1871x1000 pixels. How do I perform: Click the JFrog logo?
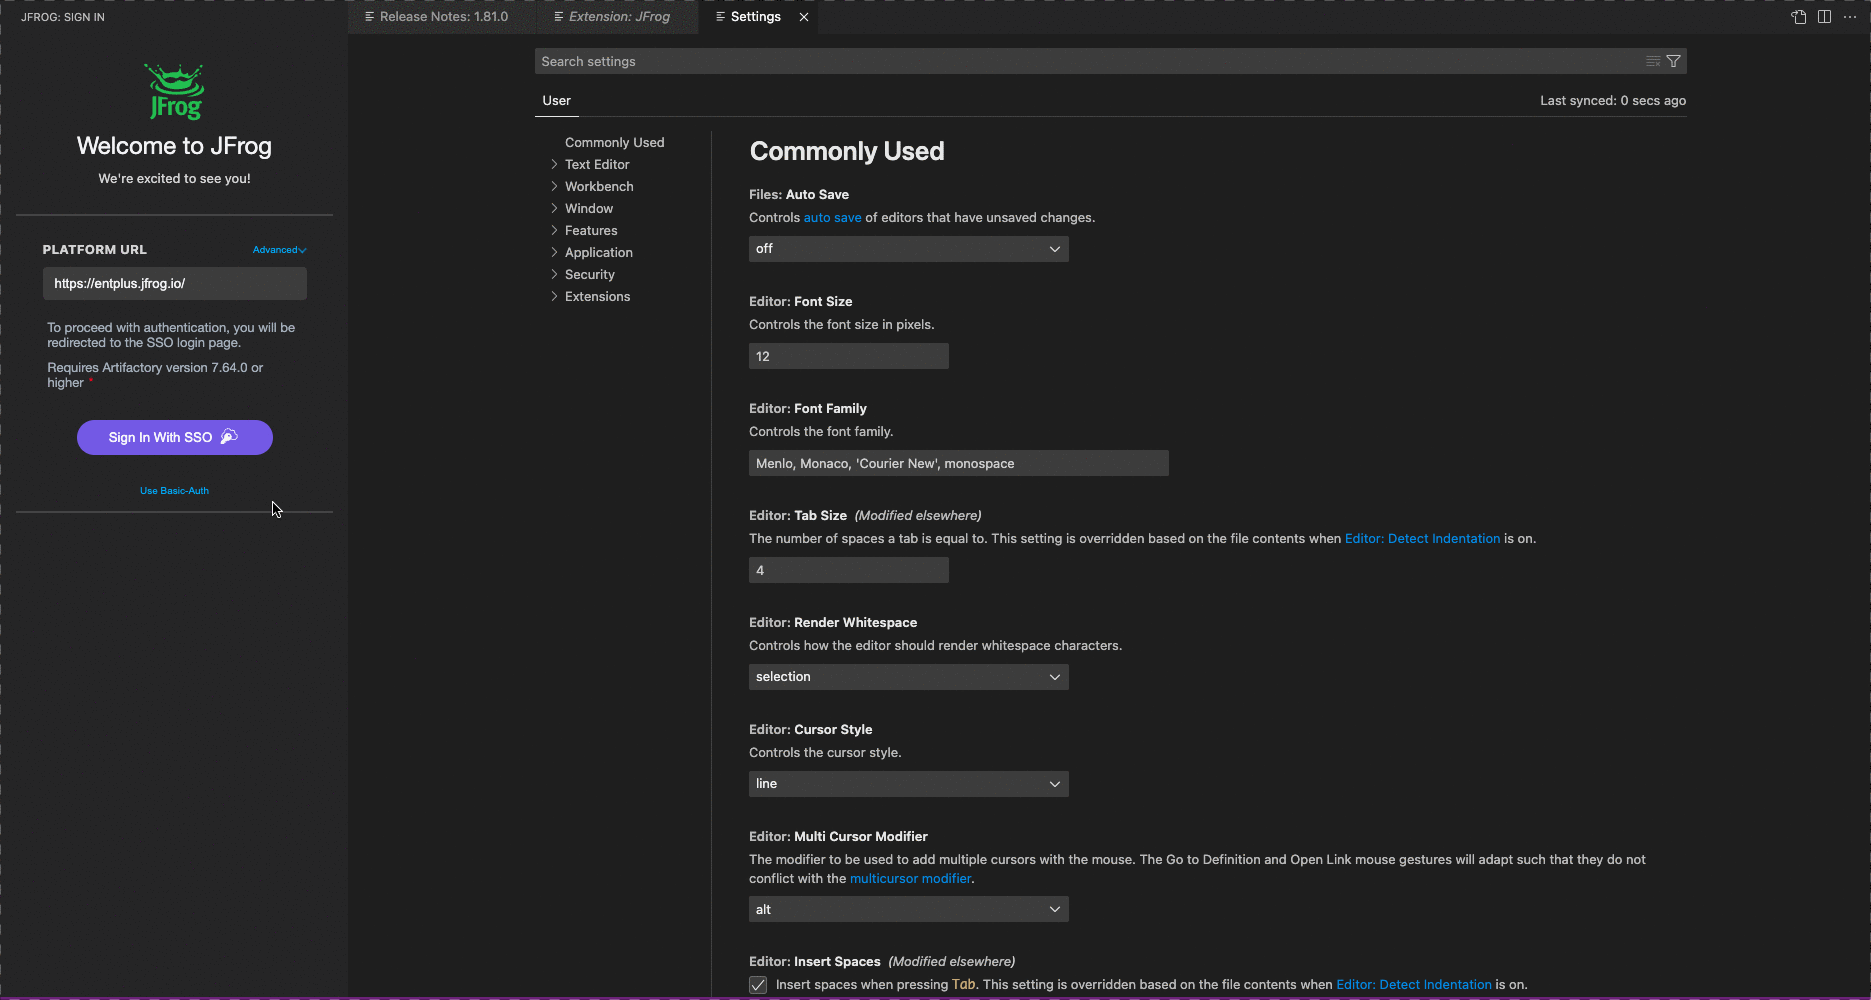(173, 91)
